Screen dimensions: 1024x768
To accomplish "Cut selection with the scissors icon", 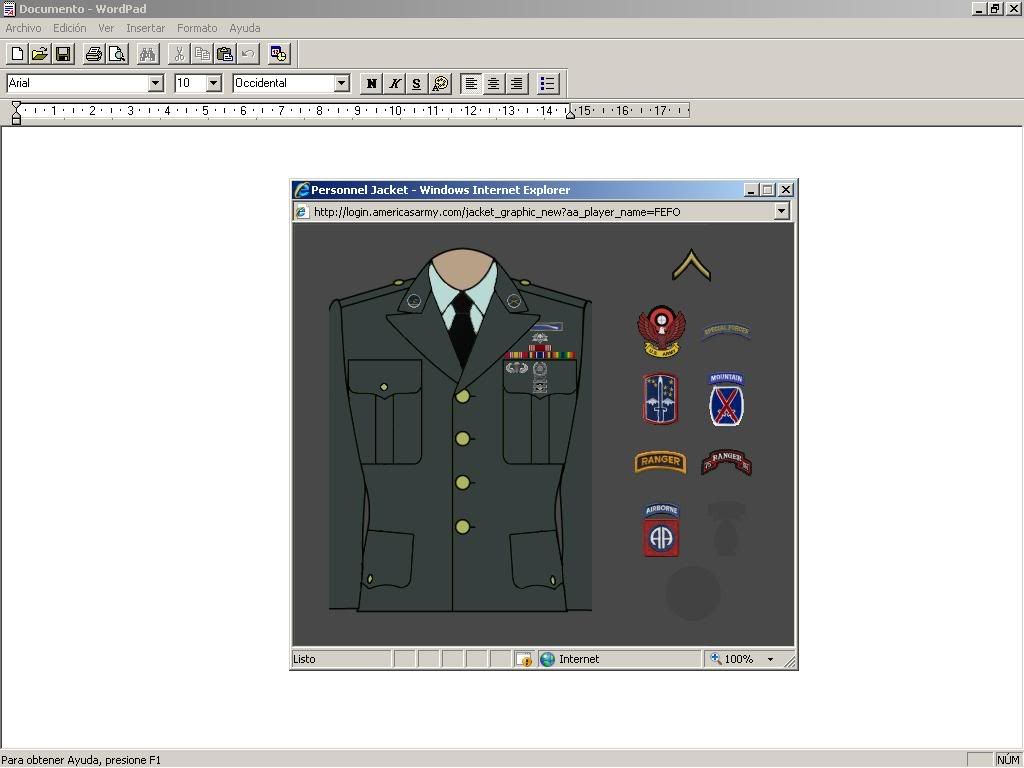I will (179, 54).
